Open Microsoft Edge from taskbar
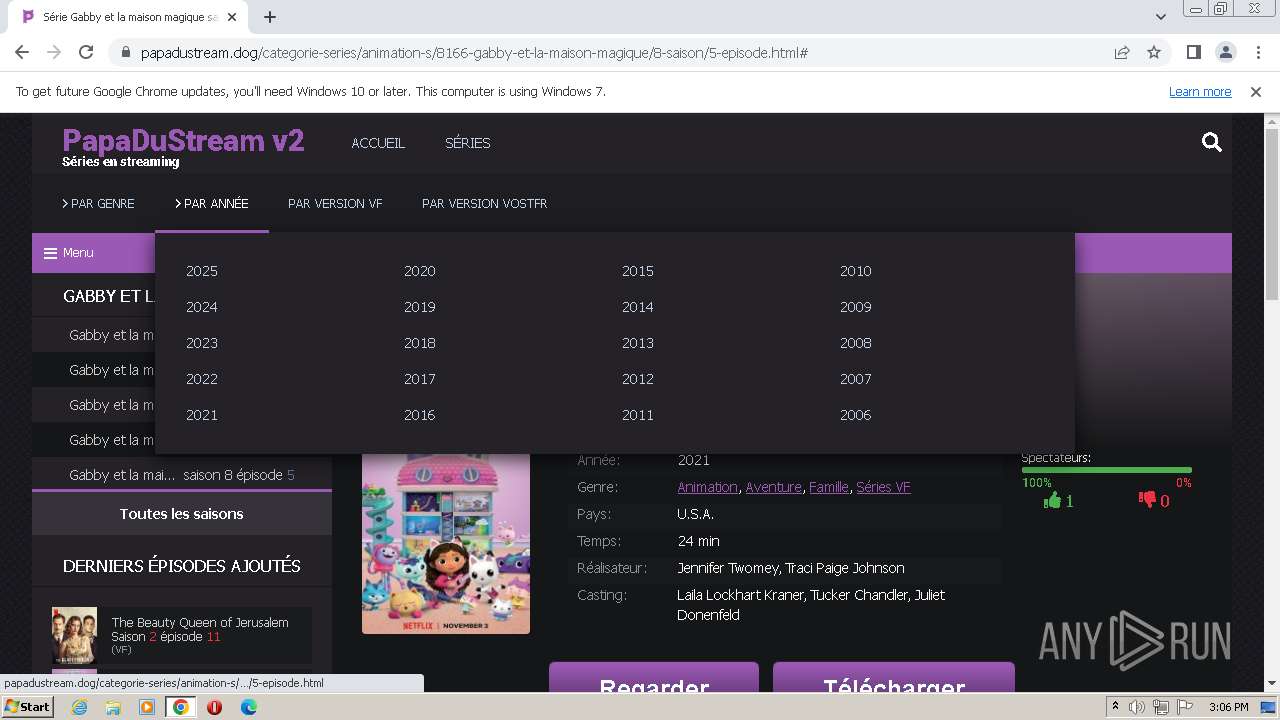This screenshot has width=1280, height=720. pyautogui.click(x=248, y=707)
